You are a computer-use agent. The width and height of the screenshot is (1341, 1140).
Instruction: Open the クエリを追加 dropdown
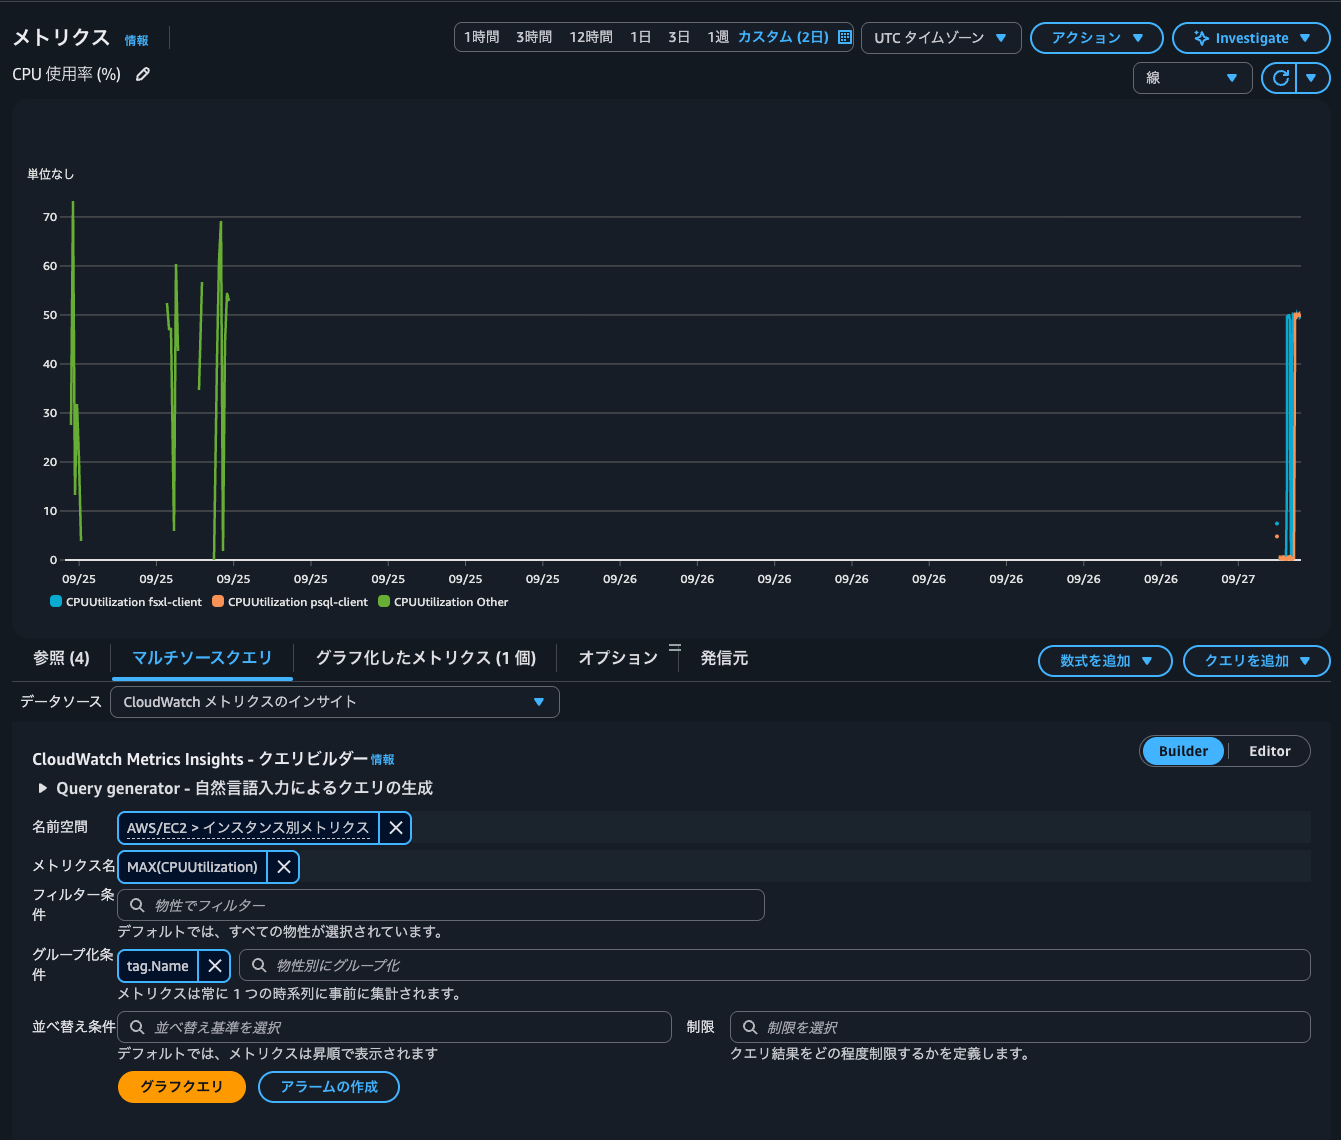pos(1256,661)
